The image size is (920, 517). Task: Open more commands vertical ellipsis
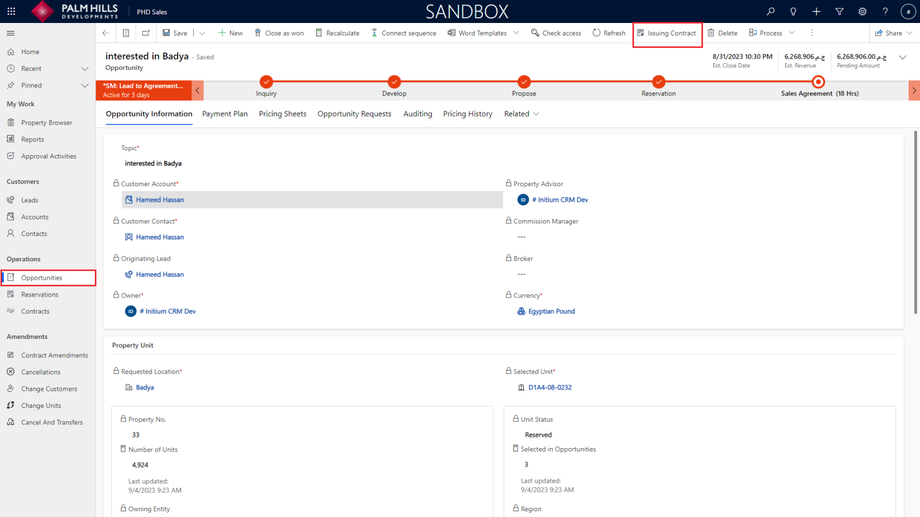pyautogui.click(x=812, y=33)
